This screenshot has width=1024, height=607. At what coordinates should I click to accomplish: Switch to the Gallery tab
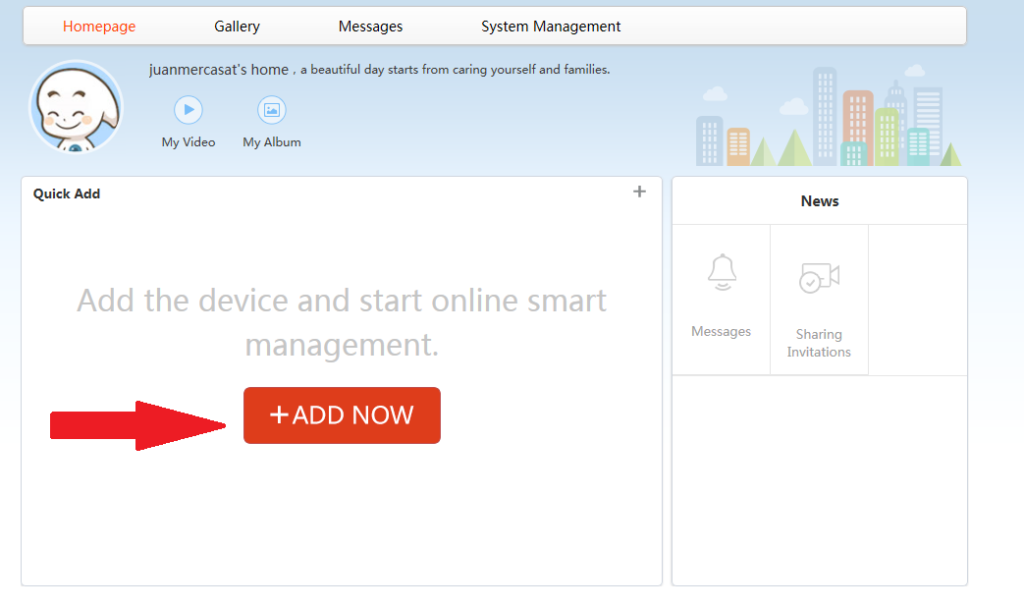[x=237, y=26]
